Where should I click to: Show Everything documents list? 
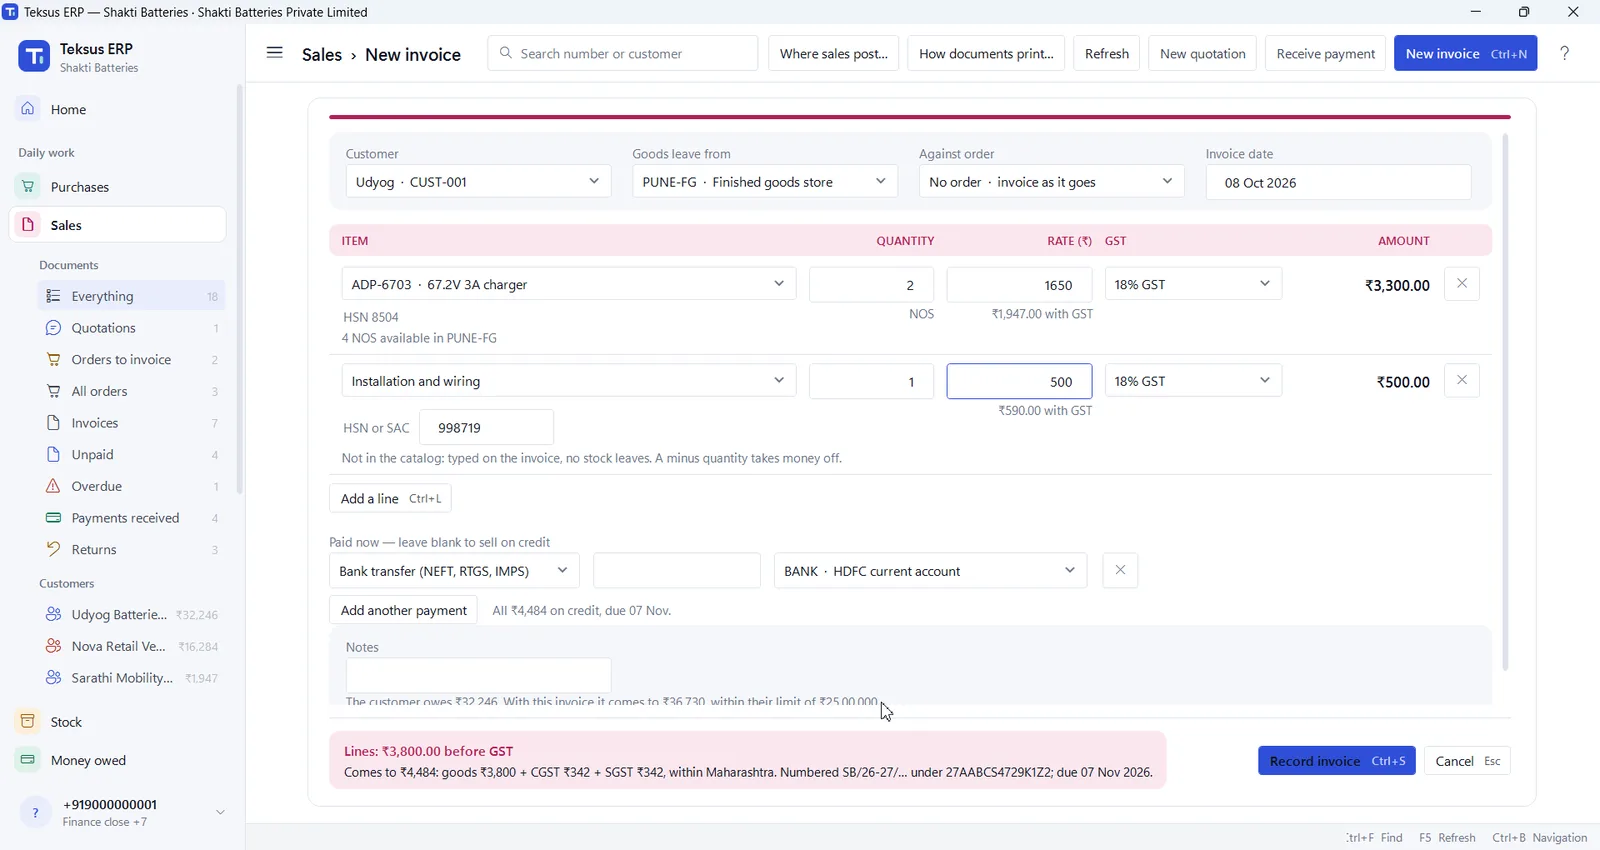pos(132,296)
